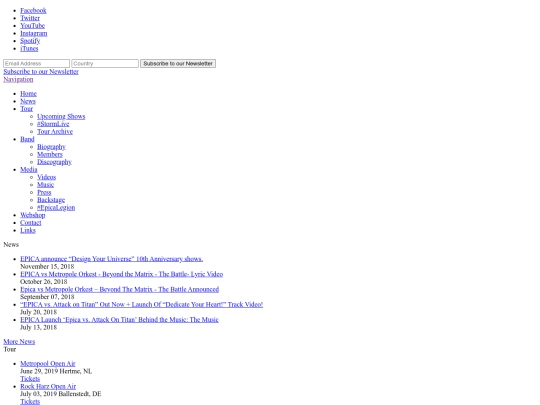Click the More News link
Image resolution: width=540 pixels, height=405 pixels.
[x=19, y=342]
